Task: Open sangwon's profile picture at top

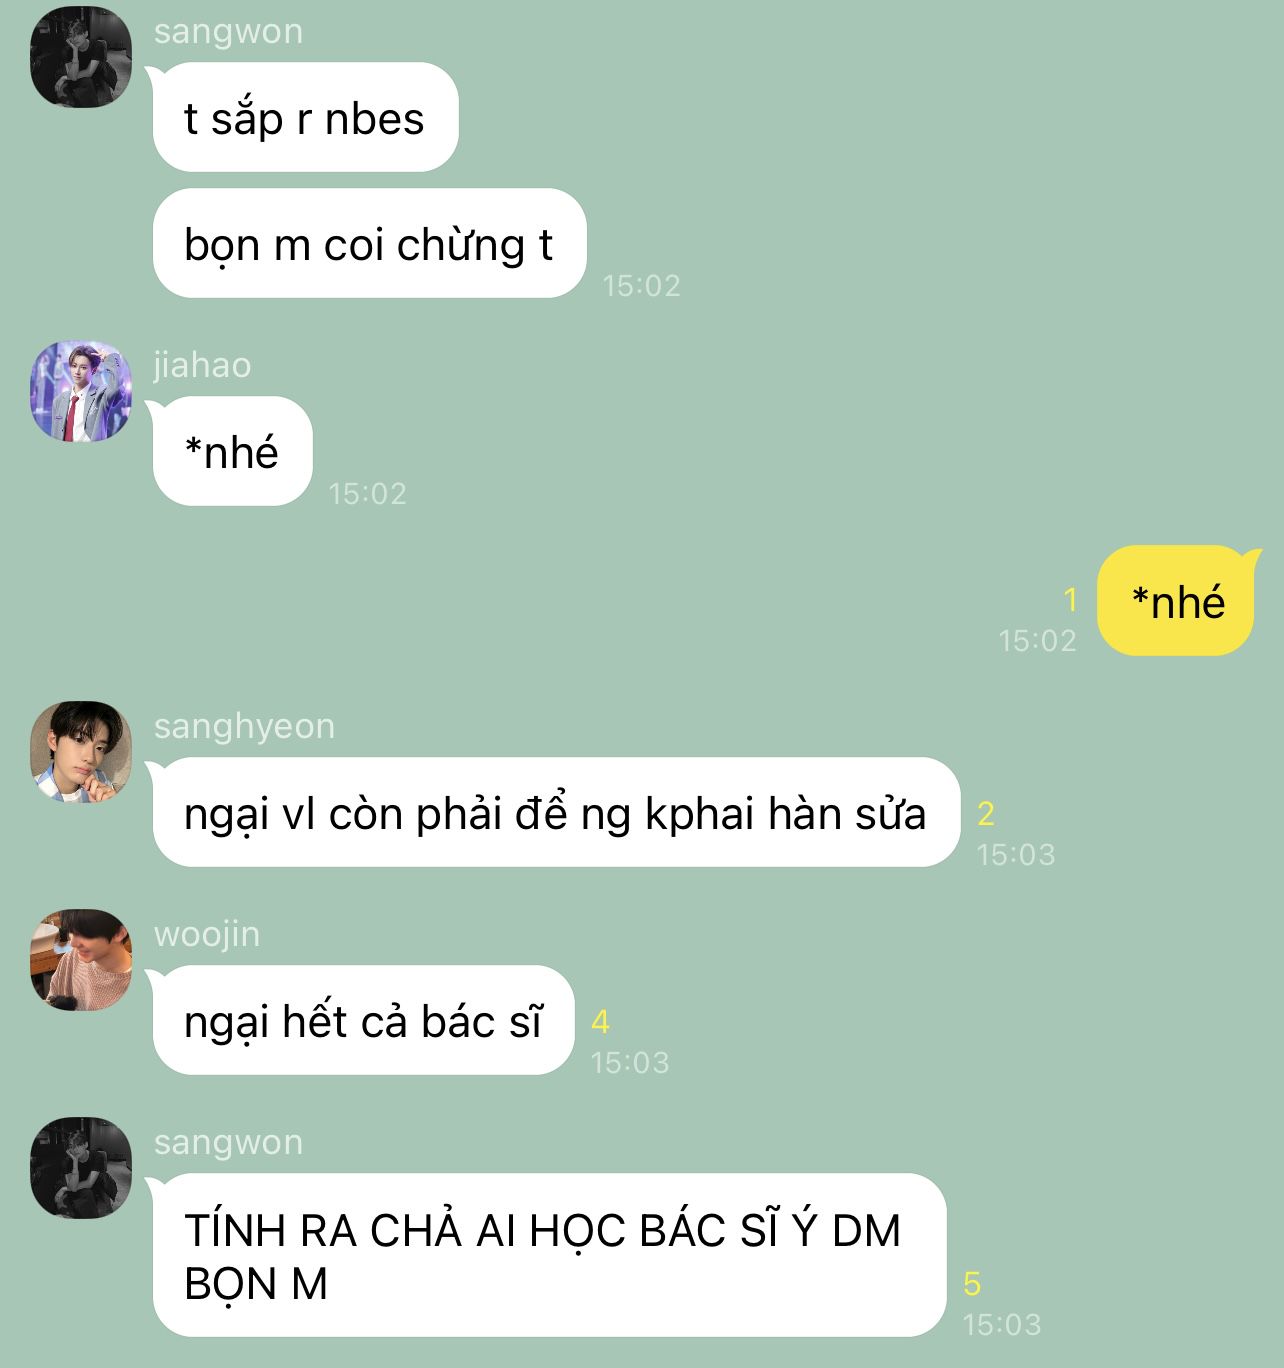Action: tap(81, 56)
